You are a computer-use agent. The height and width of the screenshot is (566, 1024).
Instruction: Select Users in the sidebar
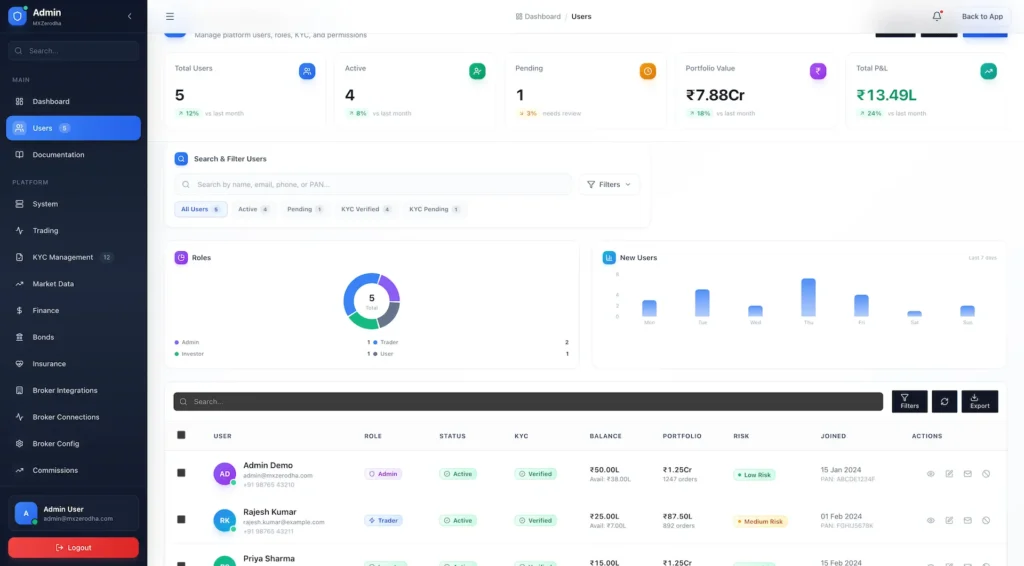73,128
